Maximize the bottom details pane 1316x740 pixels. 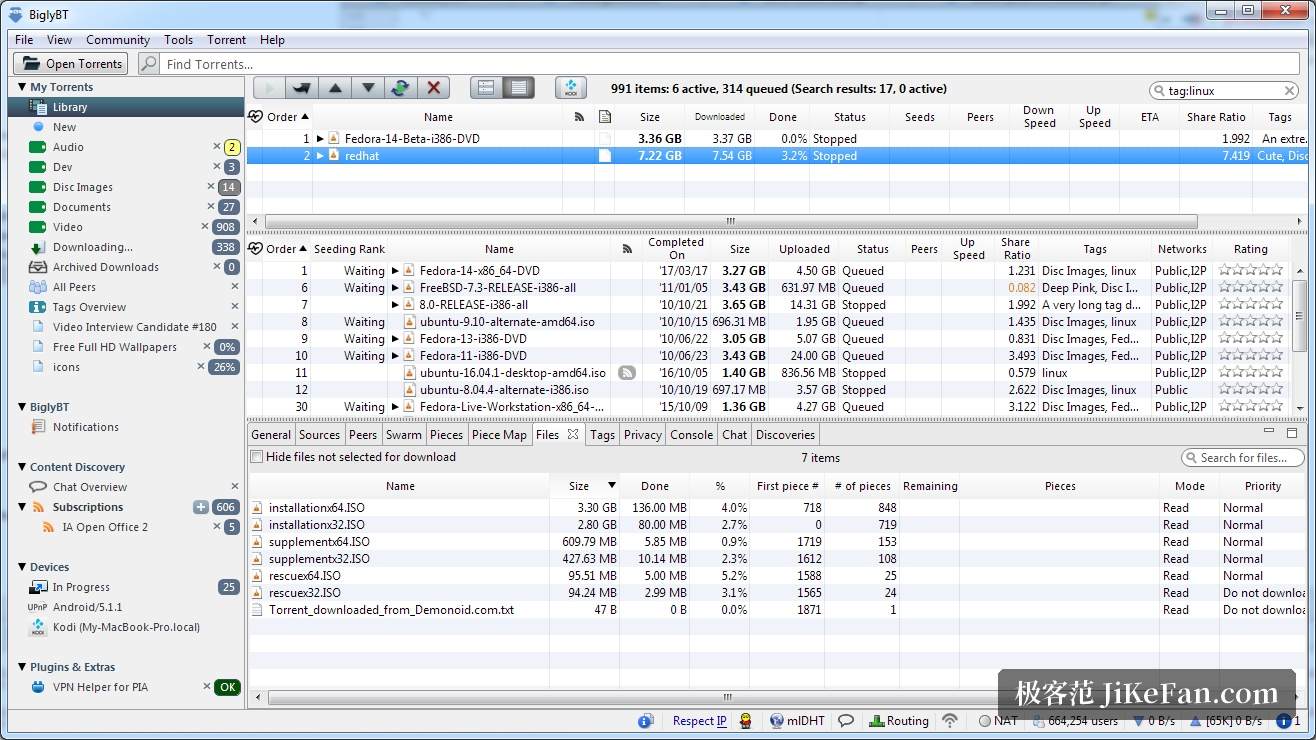tap(1292, 433)
